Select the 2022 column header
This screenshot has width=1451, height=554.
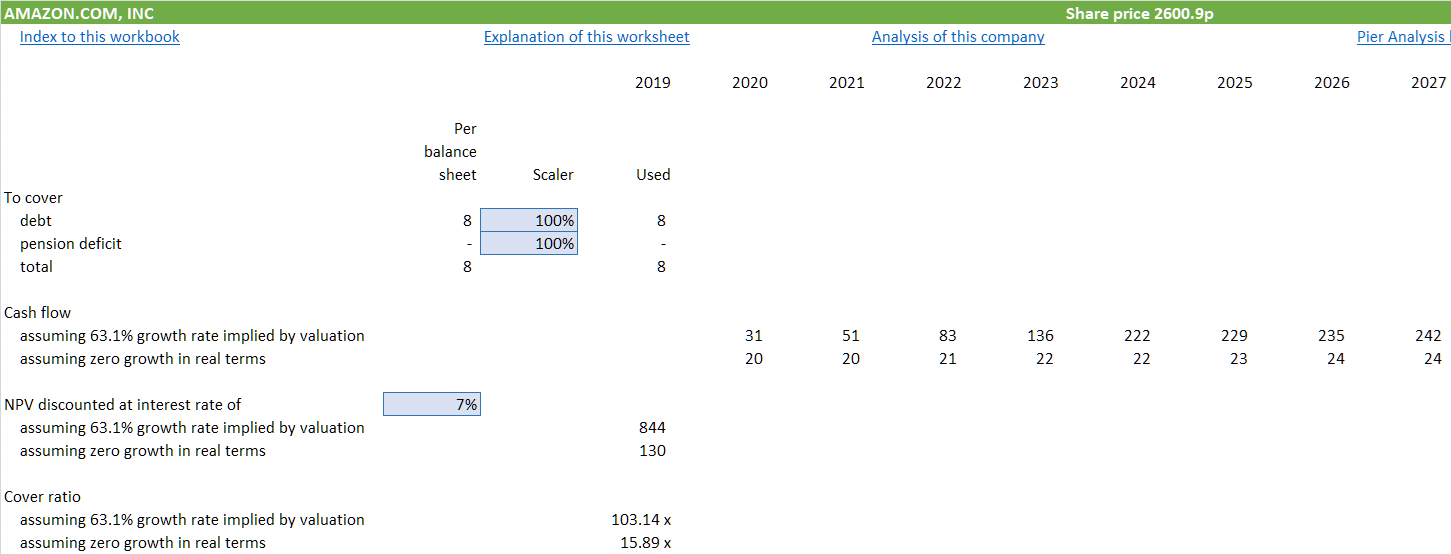tap(944, 83)
